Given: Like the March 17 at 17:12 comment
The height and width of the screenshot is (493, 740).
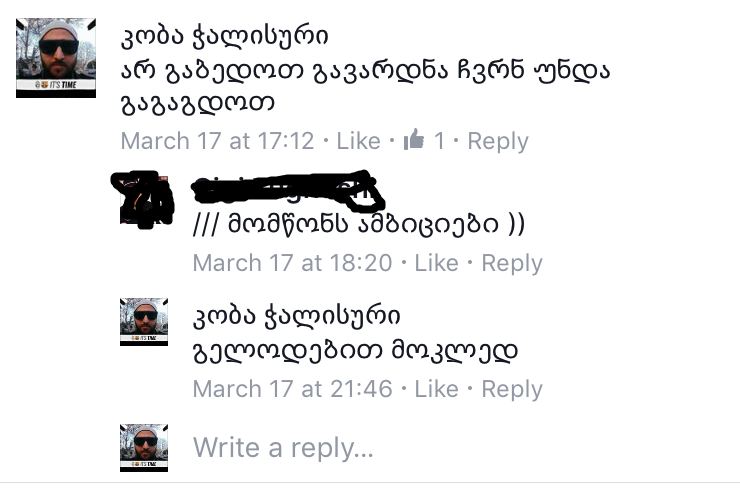Looking at the screenshot, I should [x=358, y=141].
